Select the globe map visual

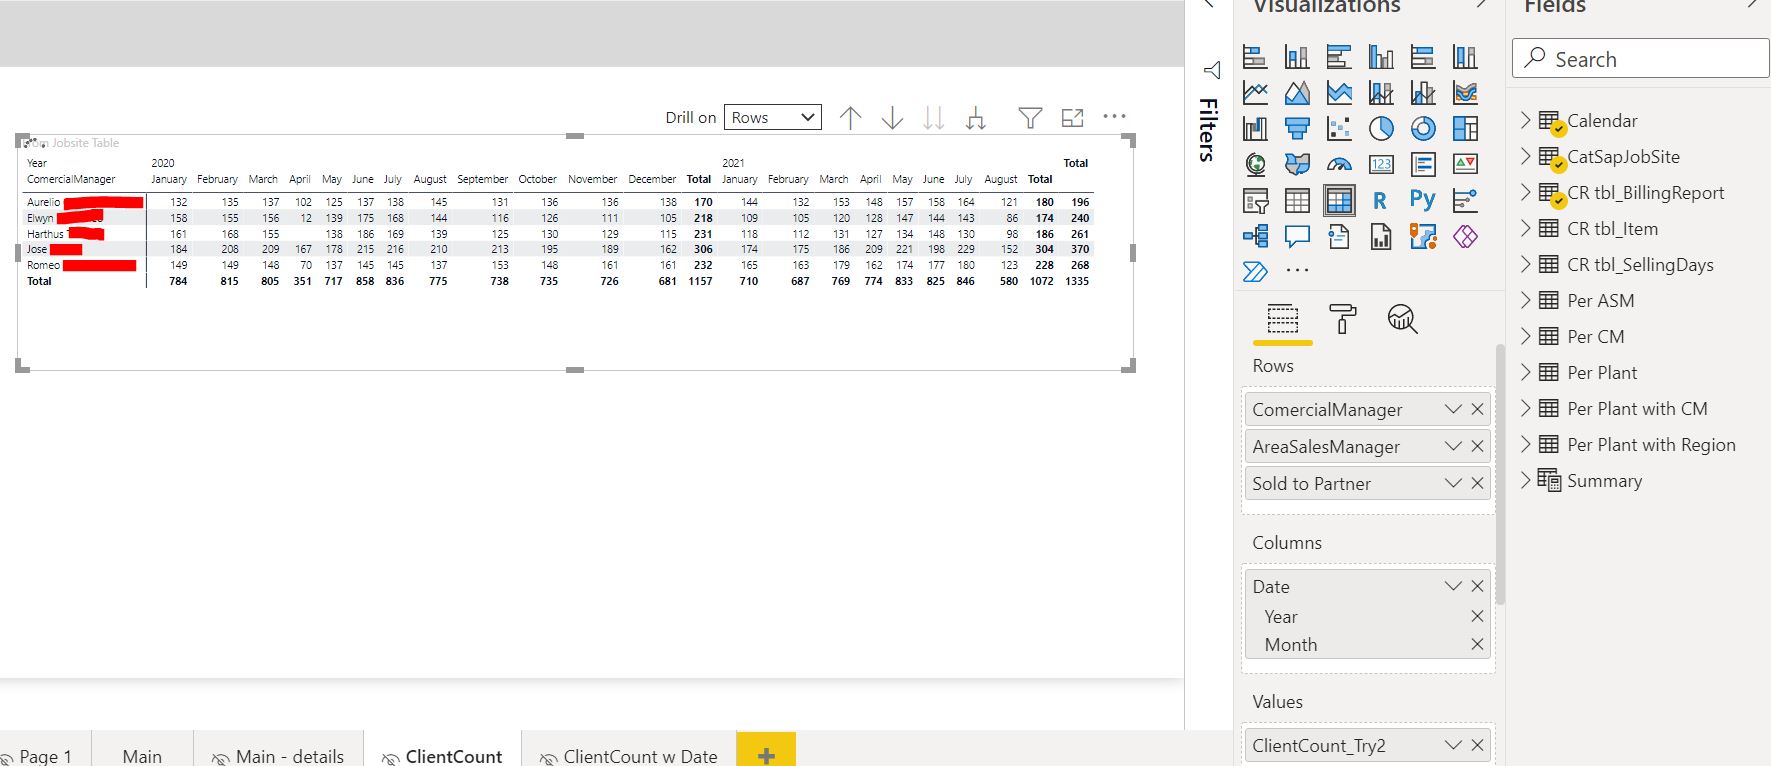[1255, 164]
